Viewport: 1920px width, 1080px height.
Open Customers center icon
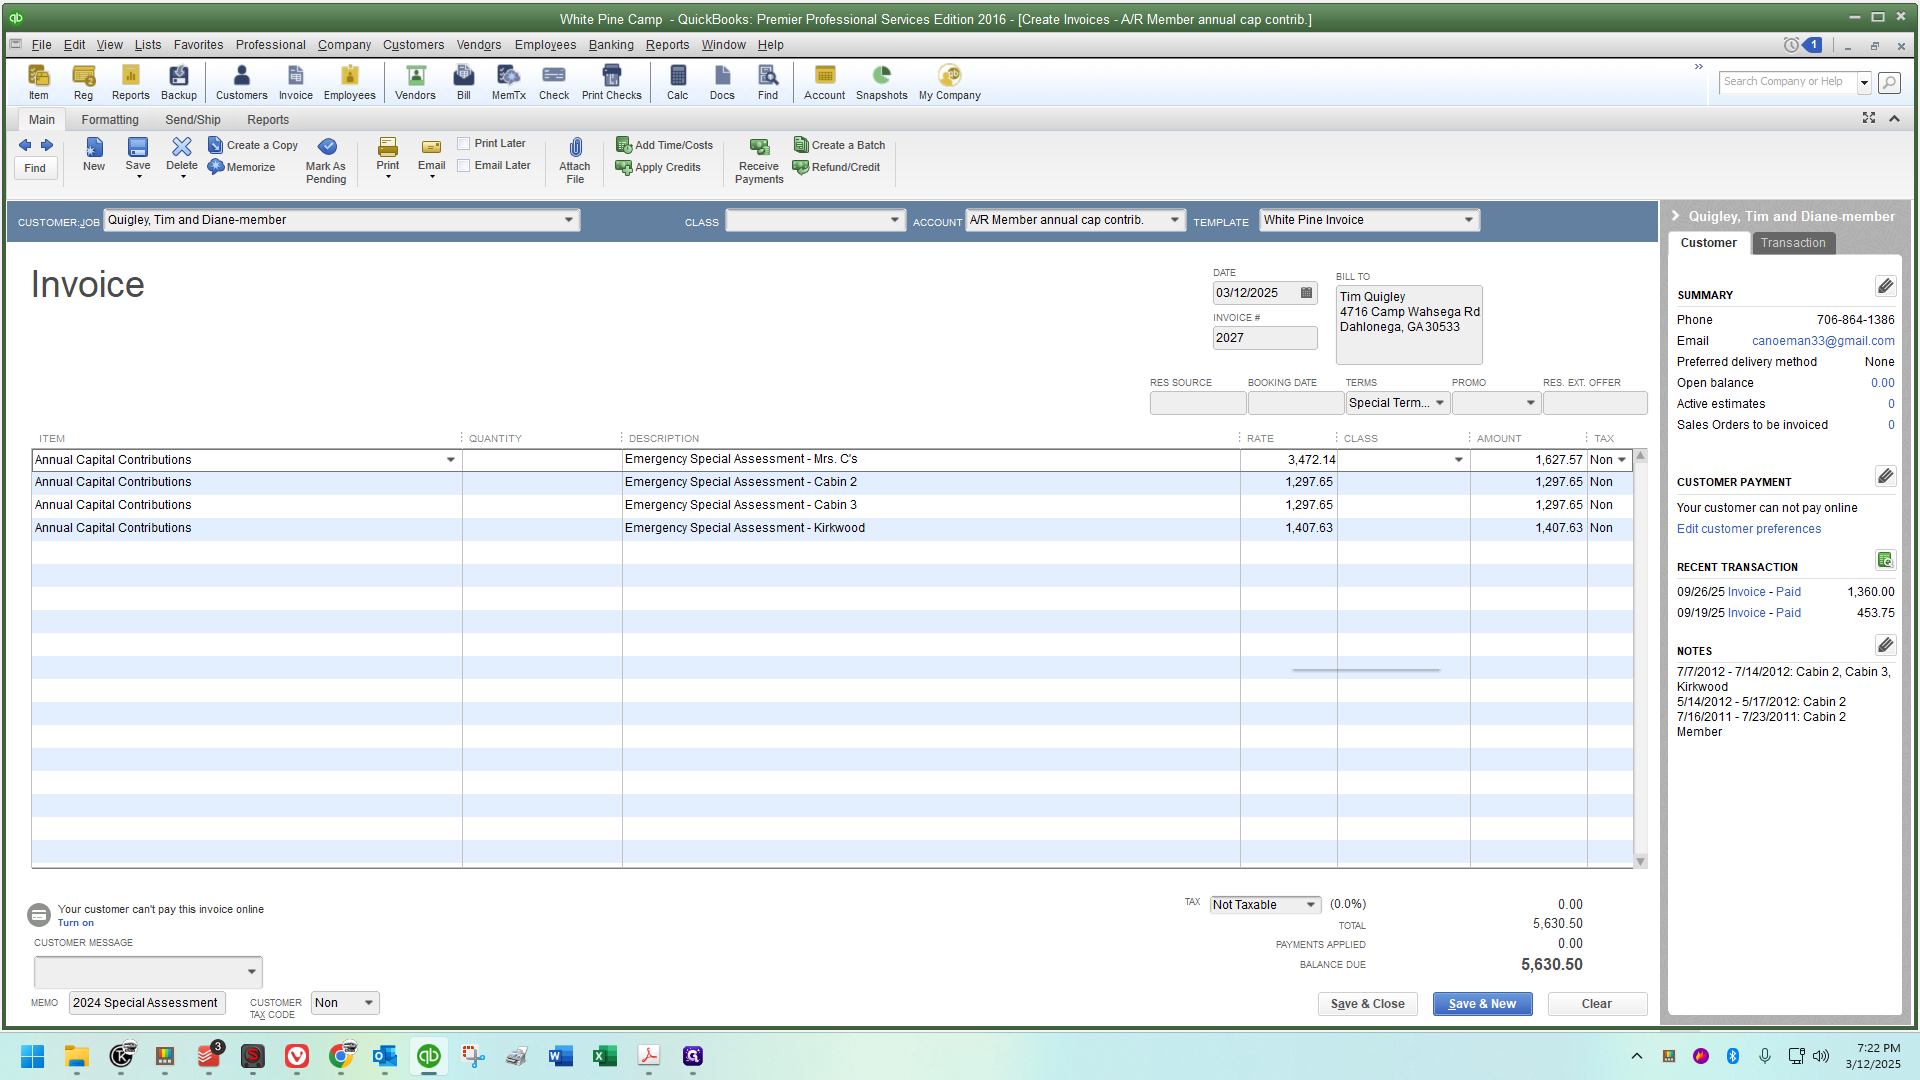tap(241, 82)
